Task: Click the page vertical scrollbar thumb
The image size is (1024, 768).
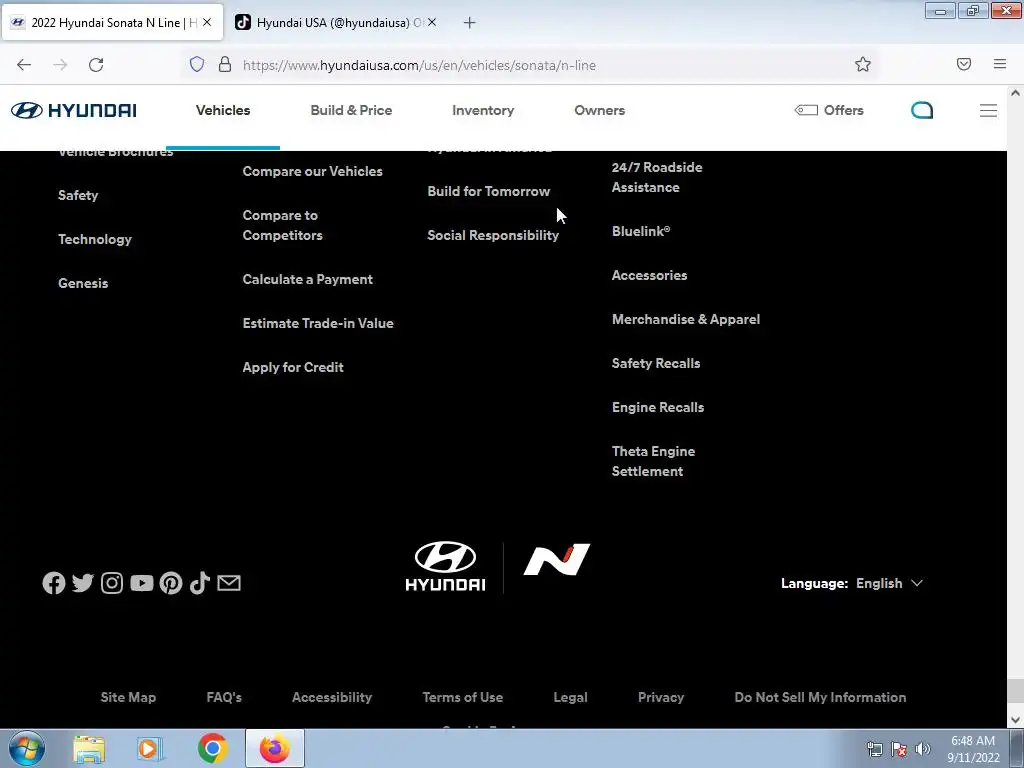Action: coord(1015,690)
